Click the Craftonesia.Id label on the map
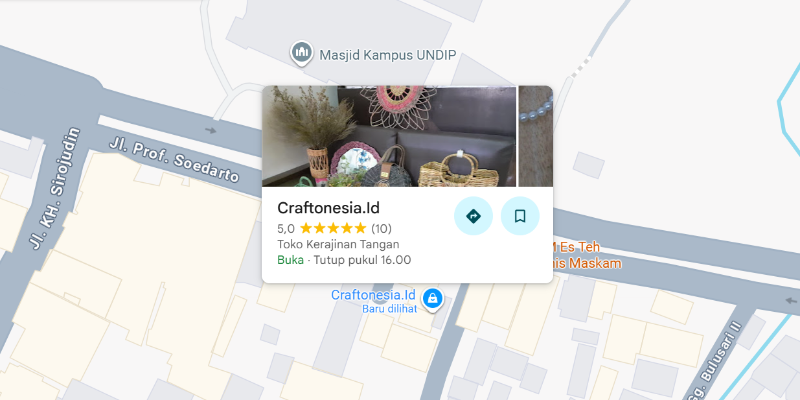Image resolution: width=800 pixels, height=400 pixels. [373, 295]
